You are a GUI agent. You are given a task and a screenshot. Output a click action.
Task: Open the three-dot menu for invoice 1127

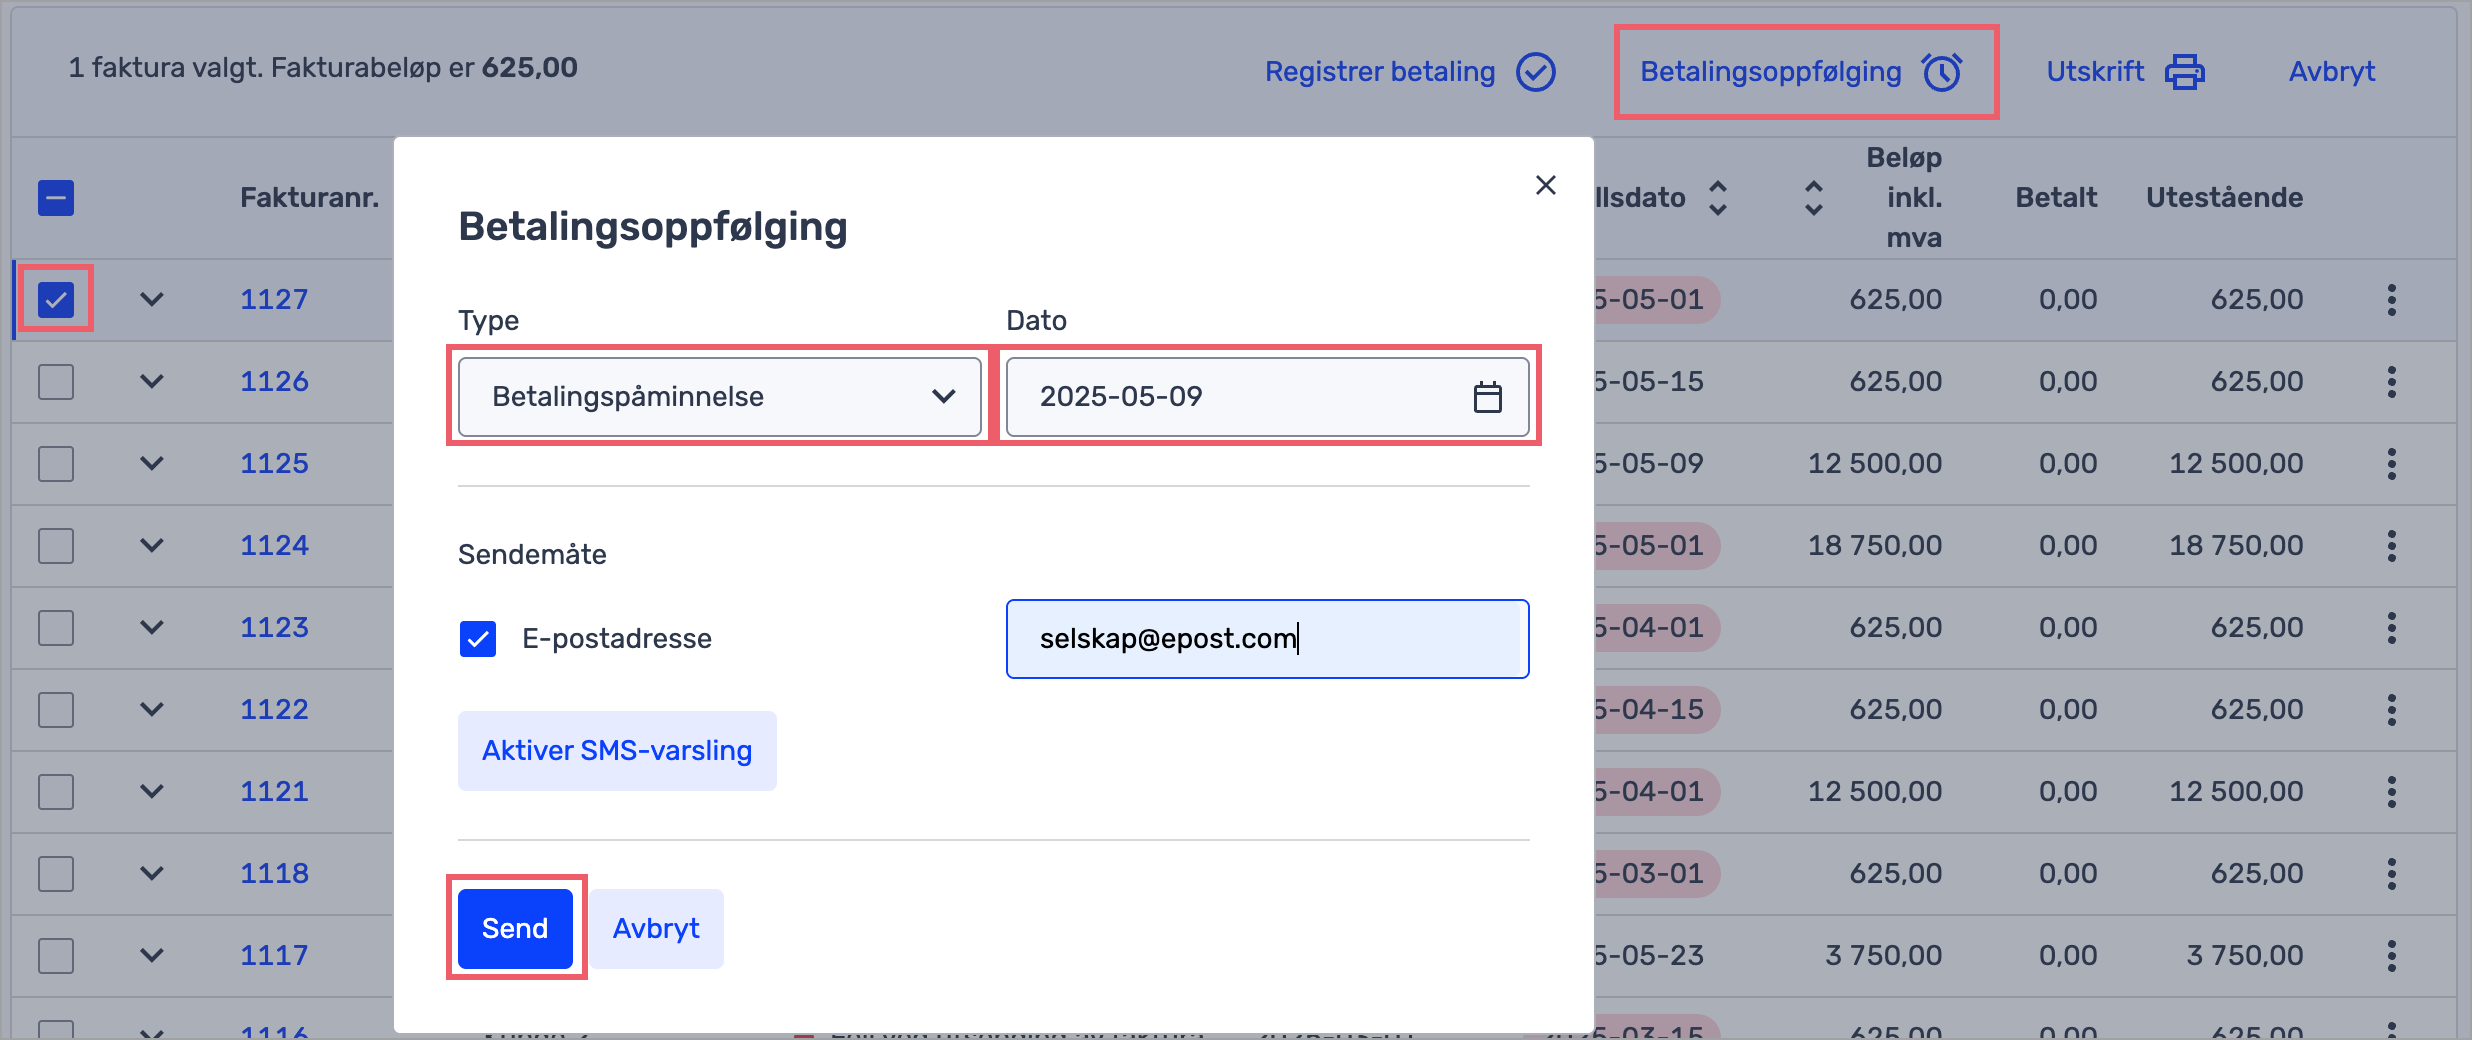(x=2391, y=300)
